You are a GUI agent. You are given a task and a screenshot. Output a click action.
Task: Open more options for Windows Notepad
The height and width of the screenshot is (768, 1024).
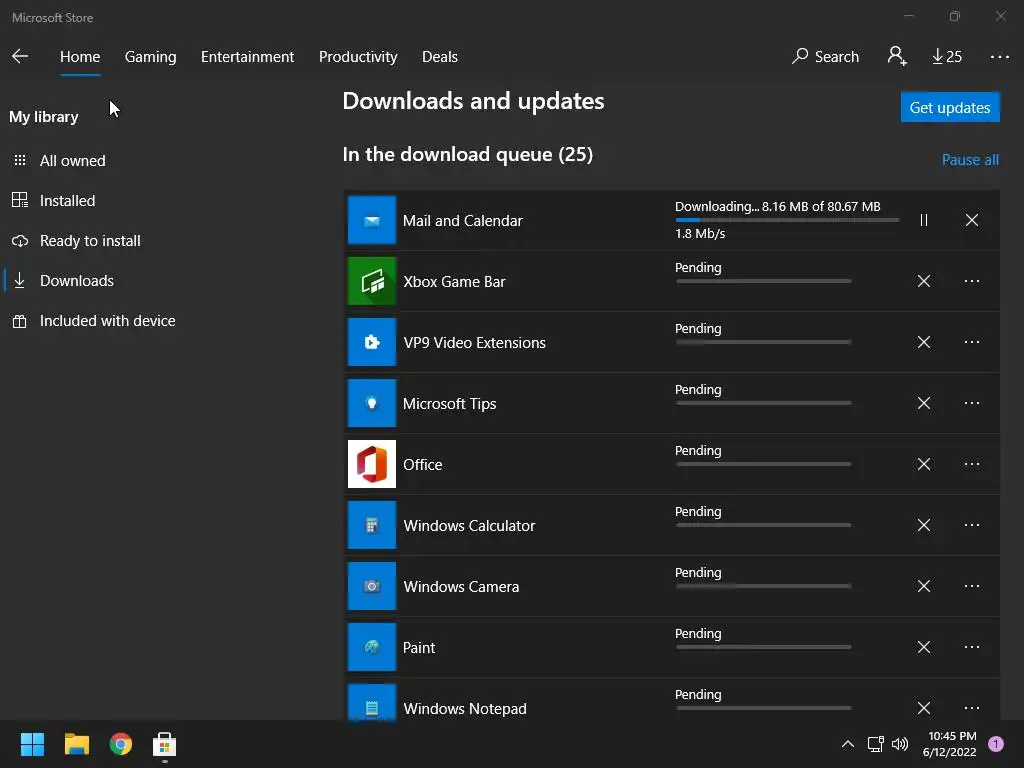coord(972,707)
